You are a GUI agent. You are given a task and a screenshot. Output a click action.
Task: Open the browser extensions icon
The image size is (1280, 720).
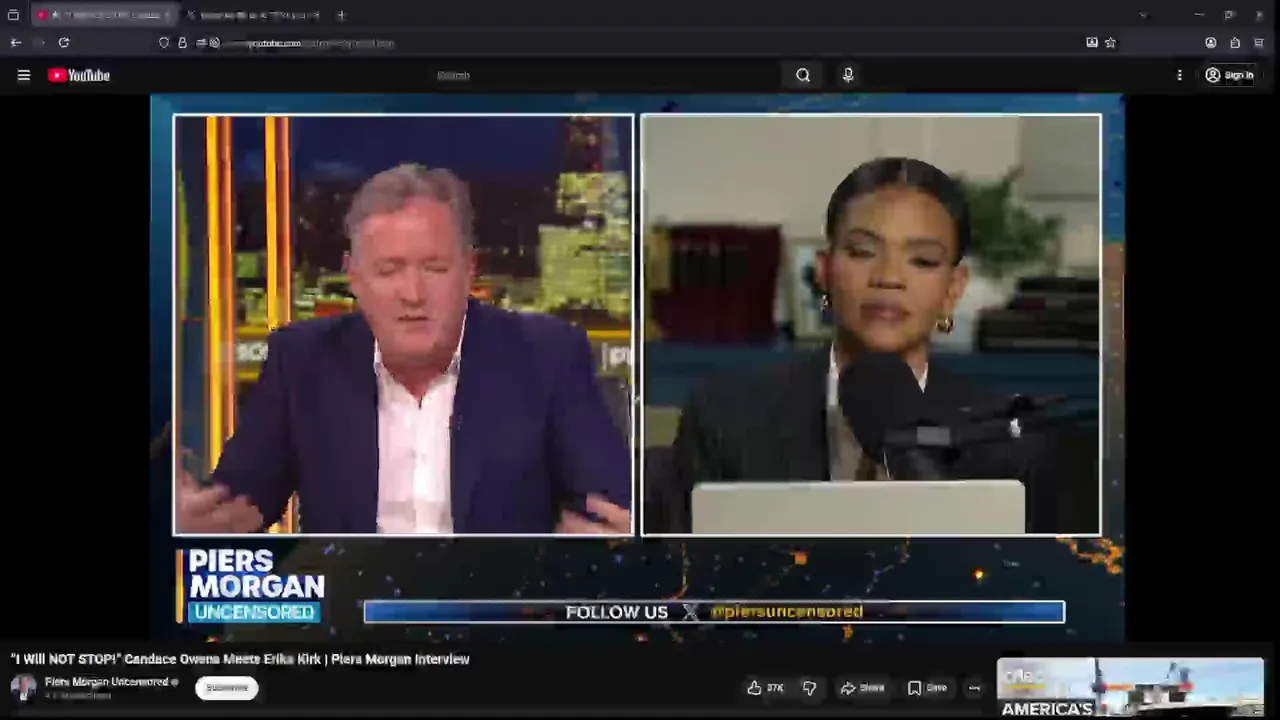(x=1235, y=43)
